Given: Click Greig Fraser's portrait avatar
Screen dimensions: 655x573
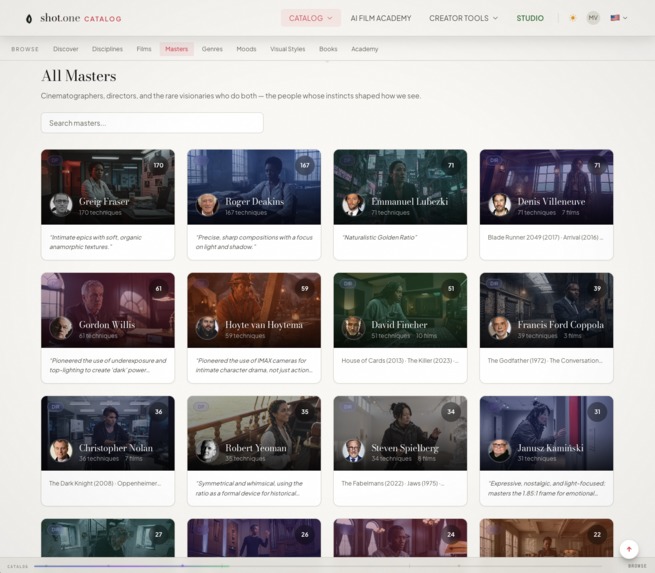Looking at the screenshot, I should 61,205.
